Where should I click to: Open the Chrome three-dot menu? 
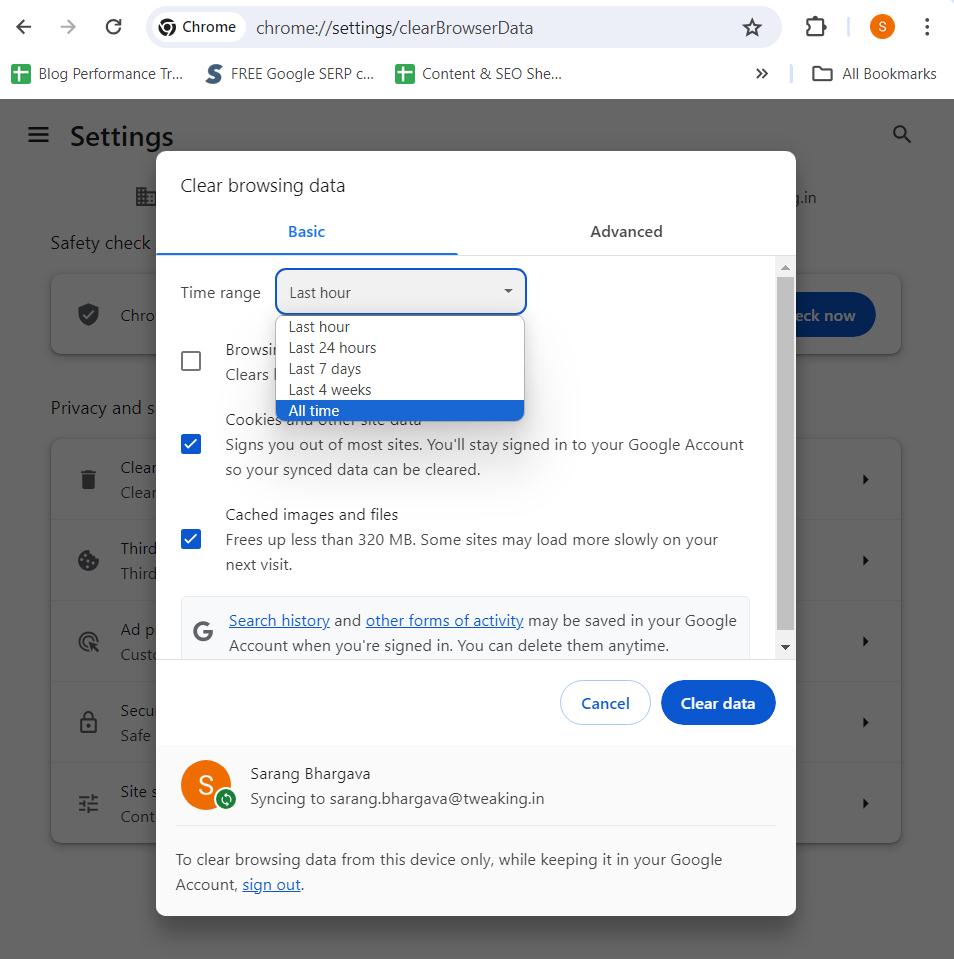tap(927, 27)
